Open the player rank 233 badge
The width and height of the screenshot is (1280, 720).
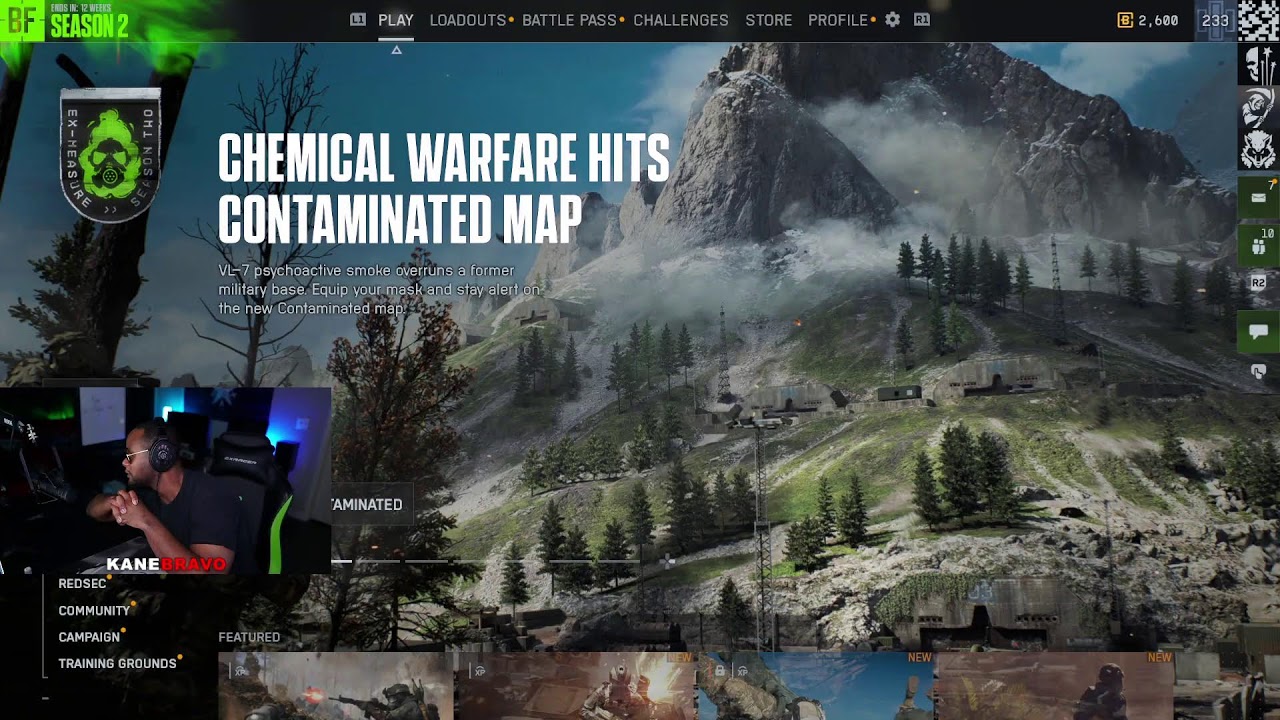click(1215, 20)
